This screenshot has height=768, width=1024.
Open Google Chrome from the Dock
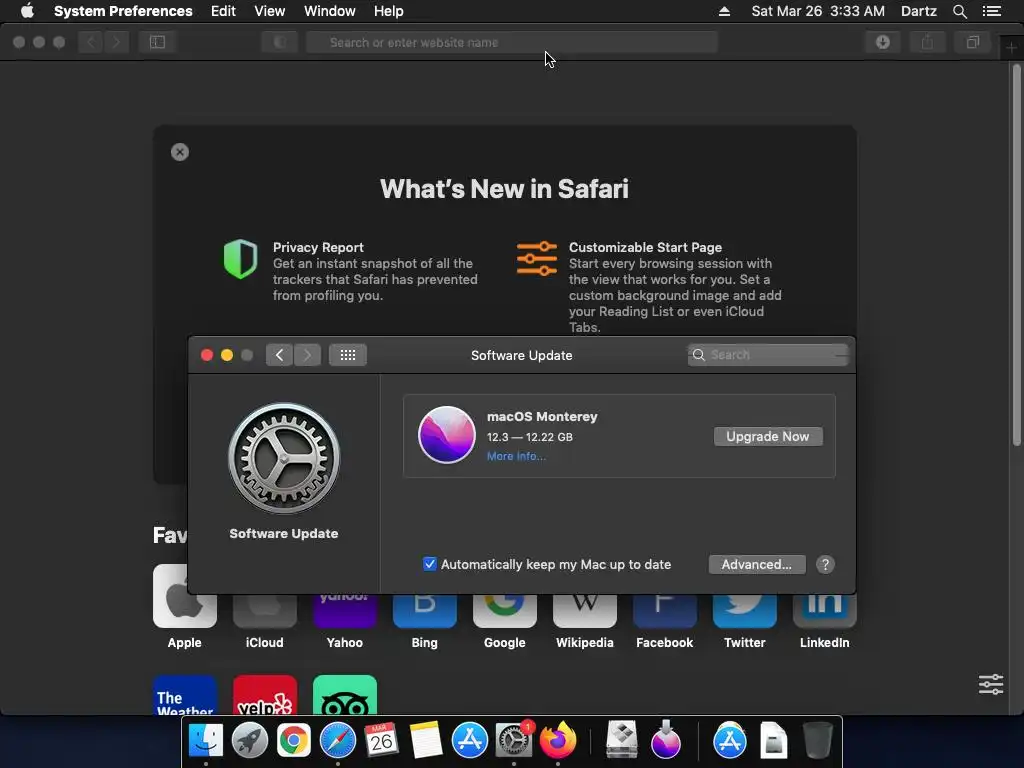pyautogui.click(x=294, y=741)
